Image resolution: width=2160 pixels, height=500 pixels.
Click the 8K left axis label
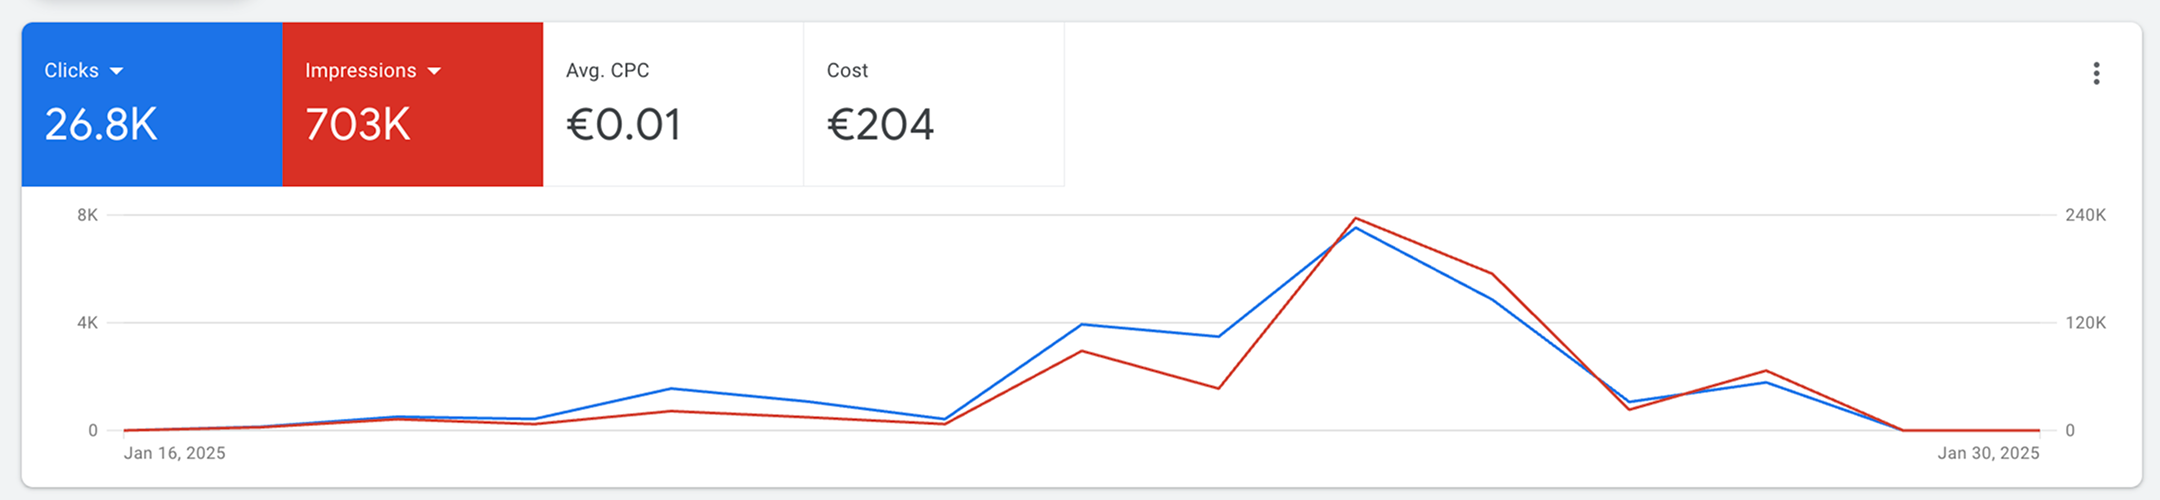88,215
